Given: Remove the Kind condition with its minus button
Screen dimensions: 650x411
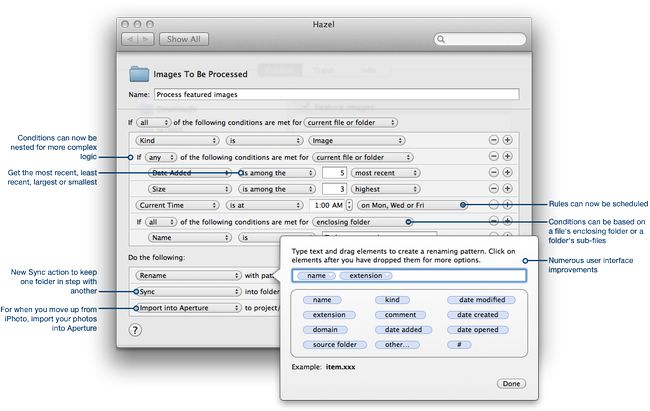Looking at the screenshot, I should click(x=493, y=140).
